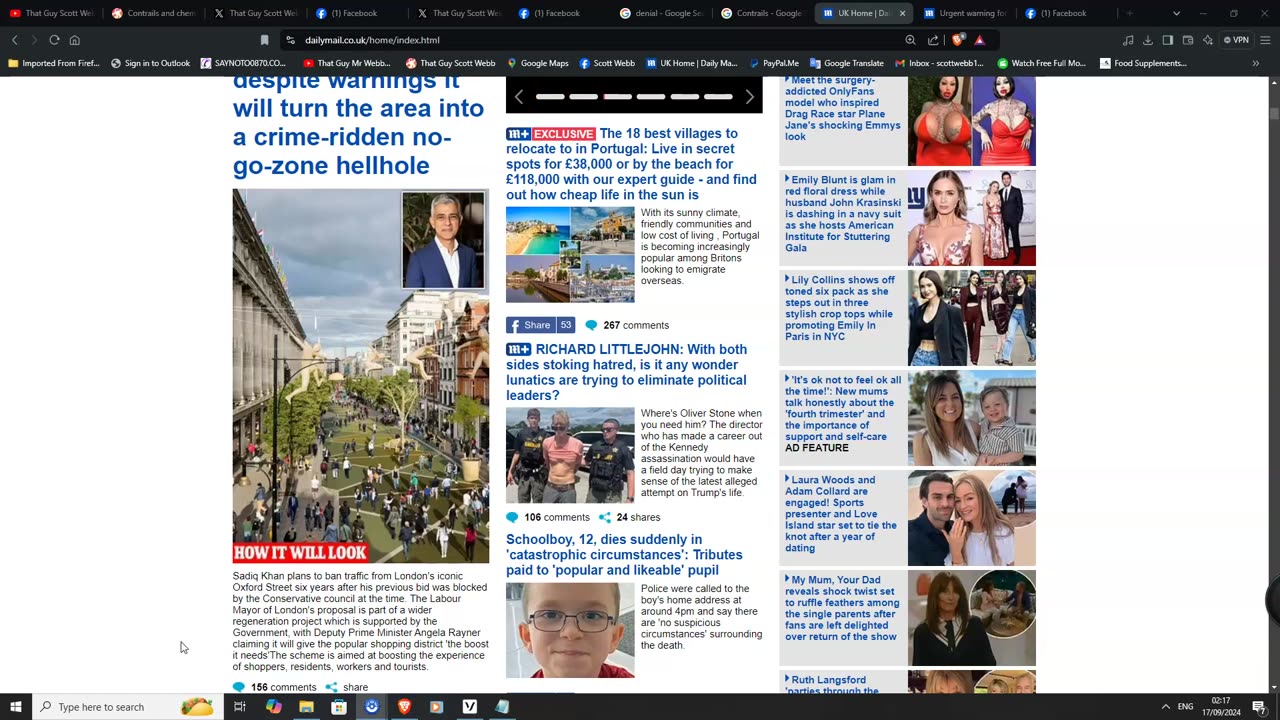The height and width of the screenshot is (720, 1280).
Task: Open Imported From Firefox bookmarks folder
Action: [54, 63]
